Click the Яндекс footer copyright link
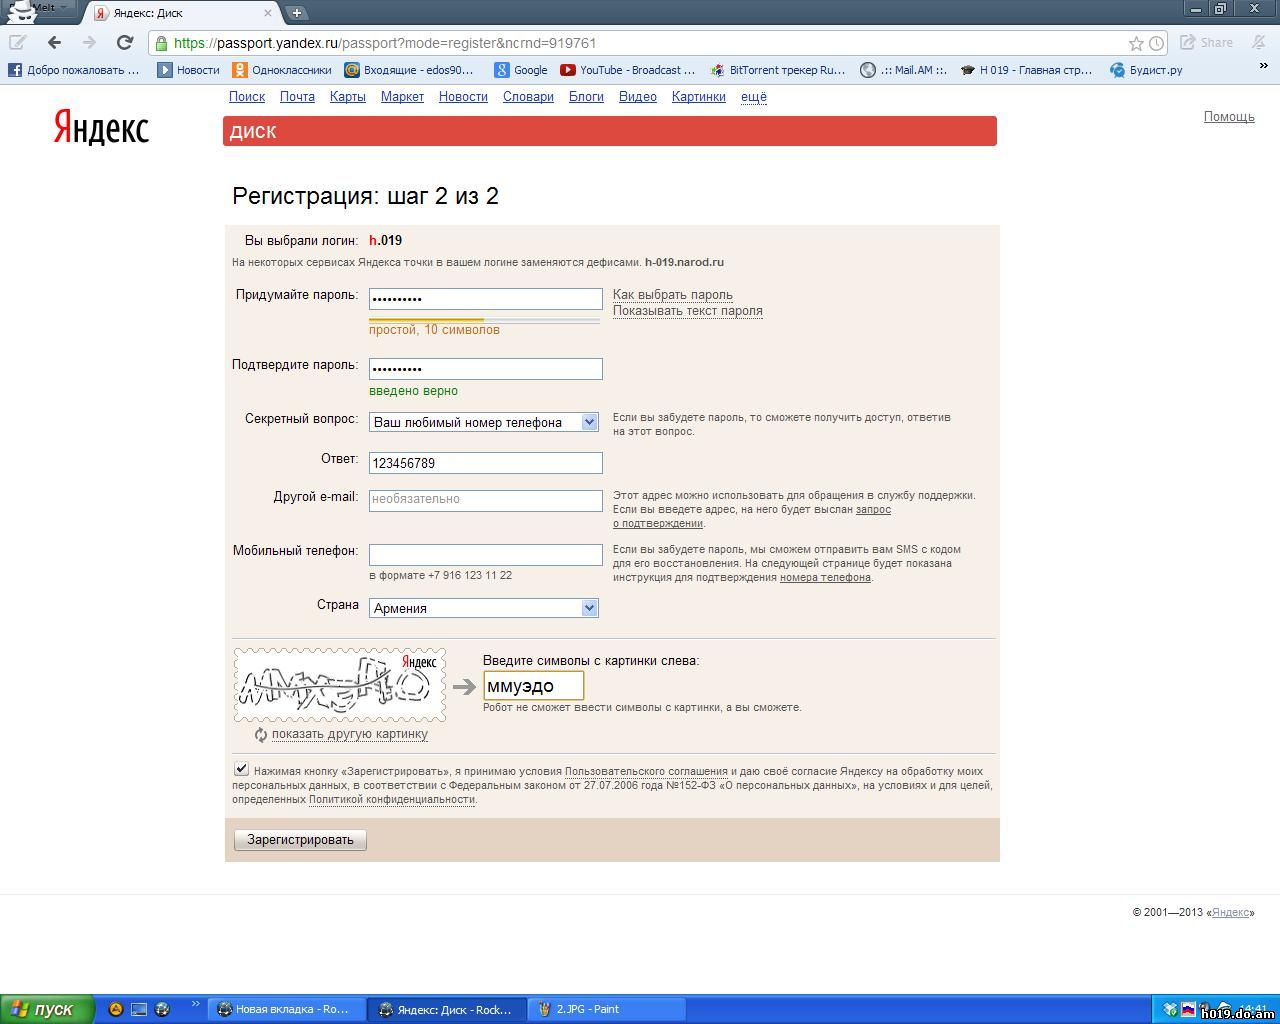This screenshot has width=1280, height=1024. click(x=1230, y=912)
